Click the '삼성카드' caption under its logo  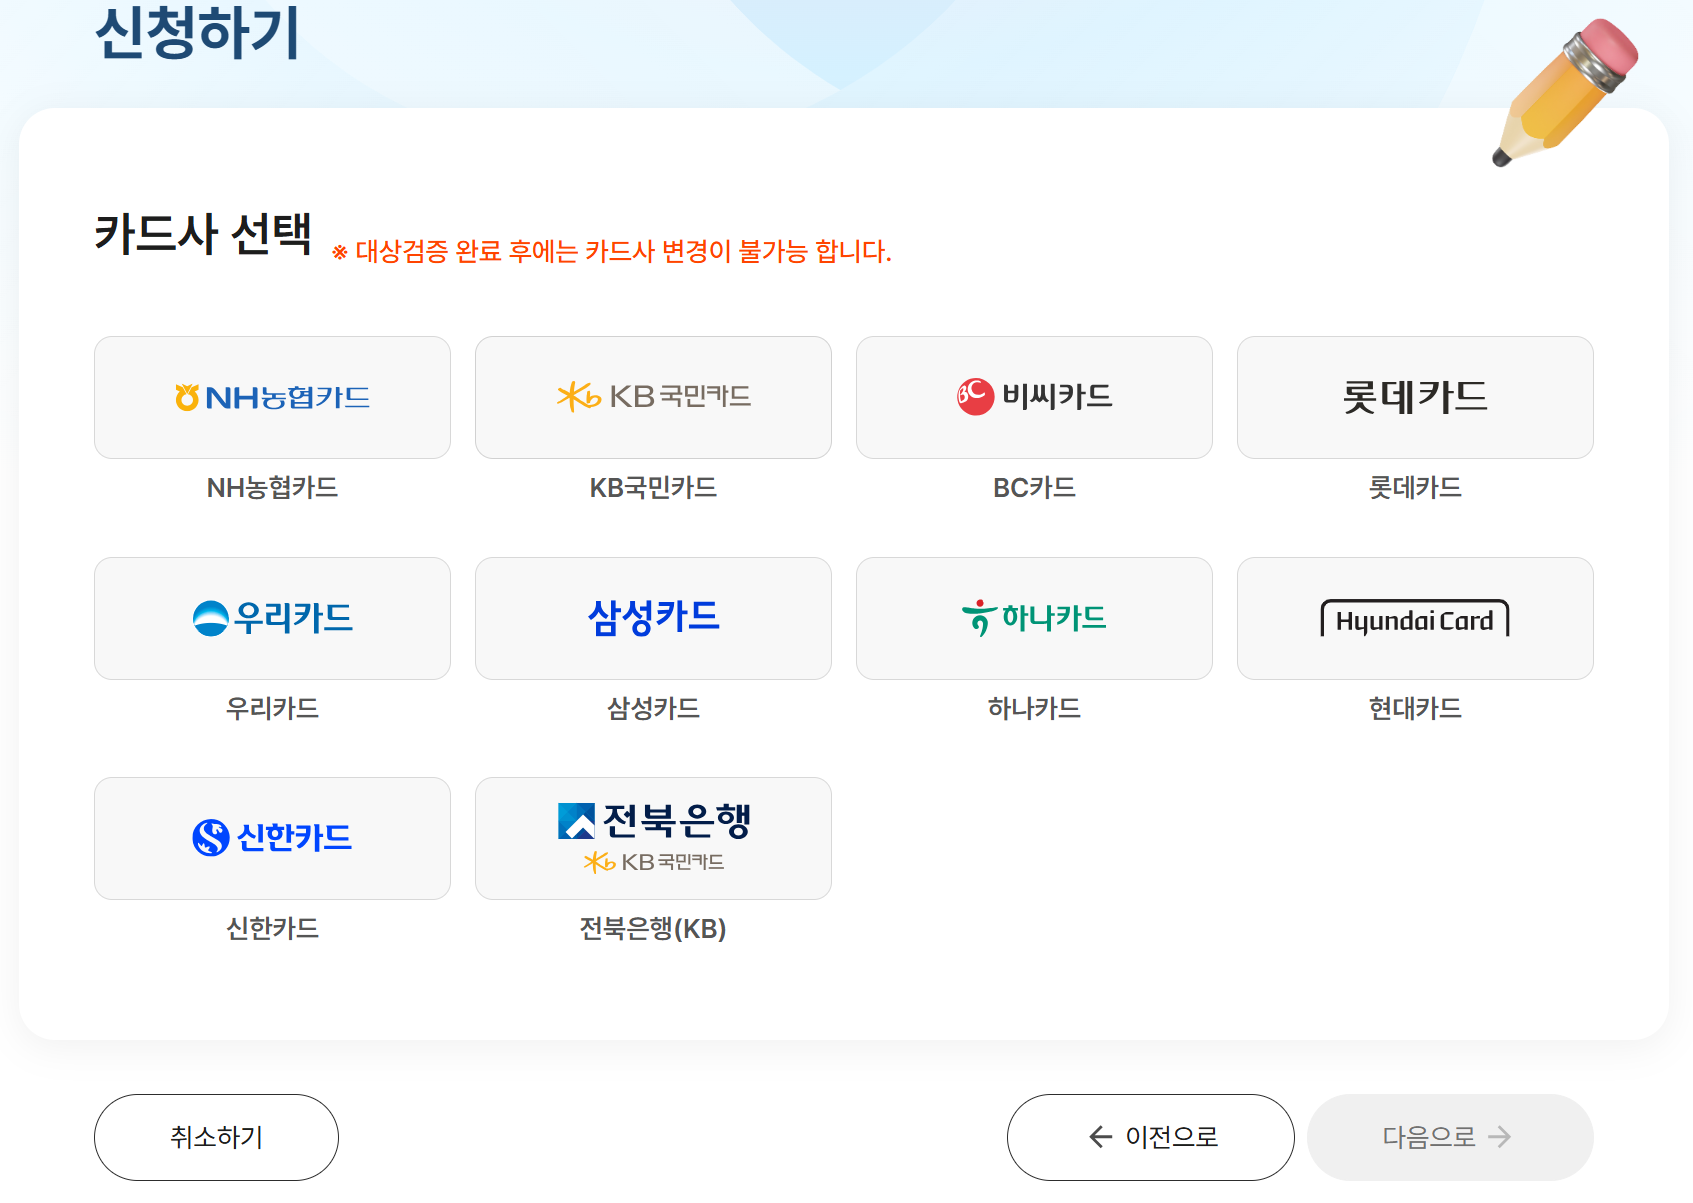653,709
